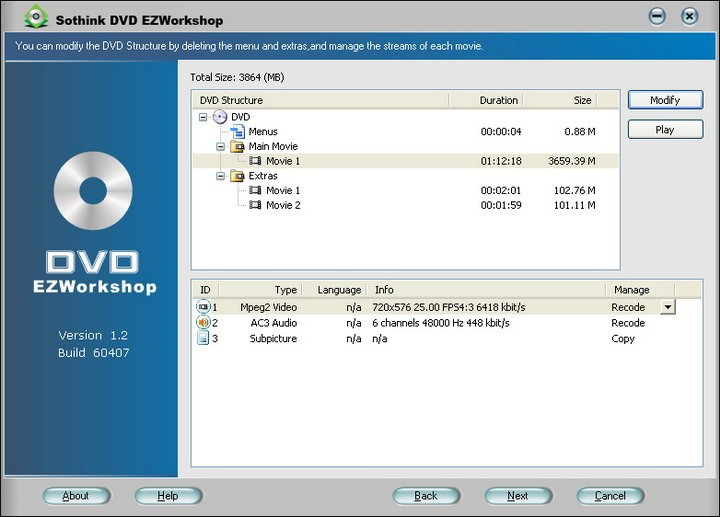The width and height of the screenshot is (720, 517).
Task: Click the DVD disc icon in tree
Action: pos(220,117)
